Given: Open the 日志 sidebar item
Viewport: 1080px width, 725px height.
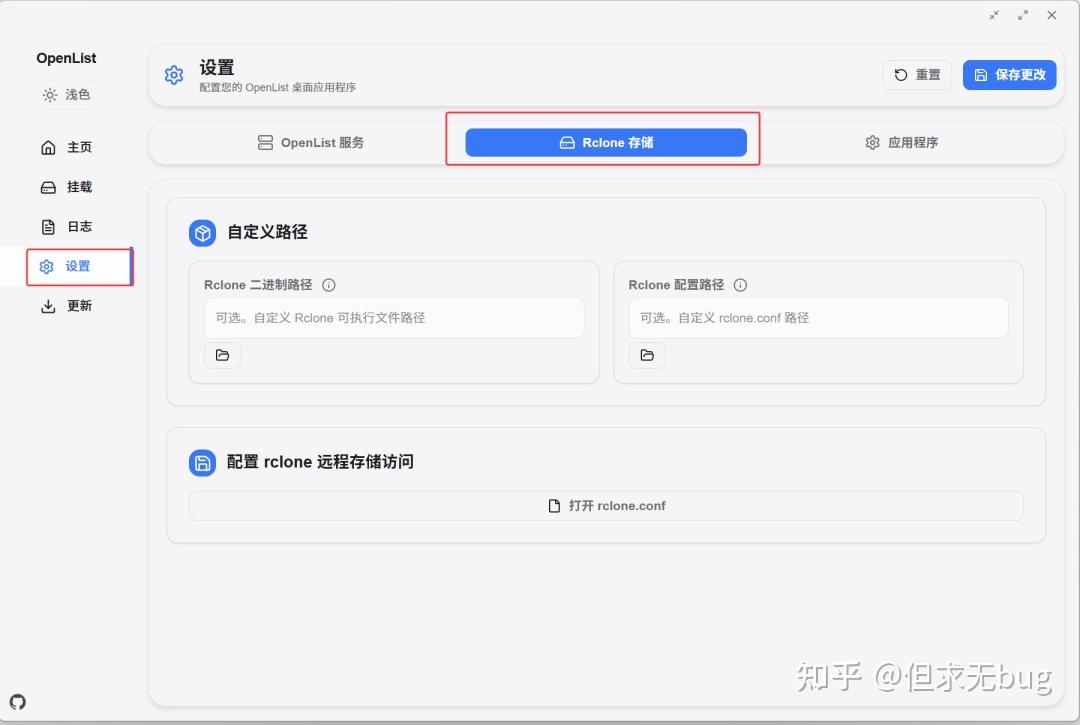Looking at the screenshot, I should [66, 227].
